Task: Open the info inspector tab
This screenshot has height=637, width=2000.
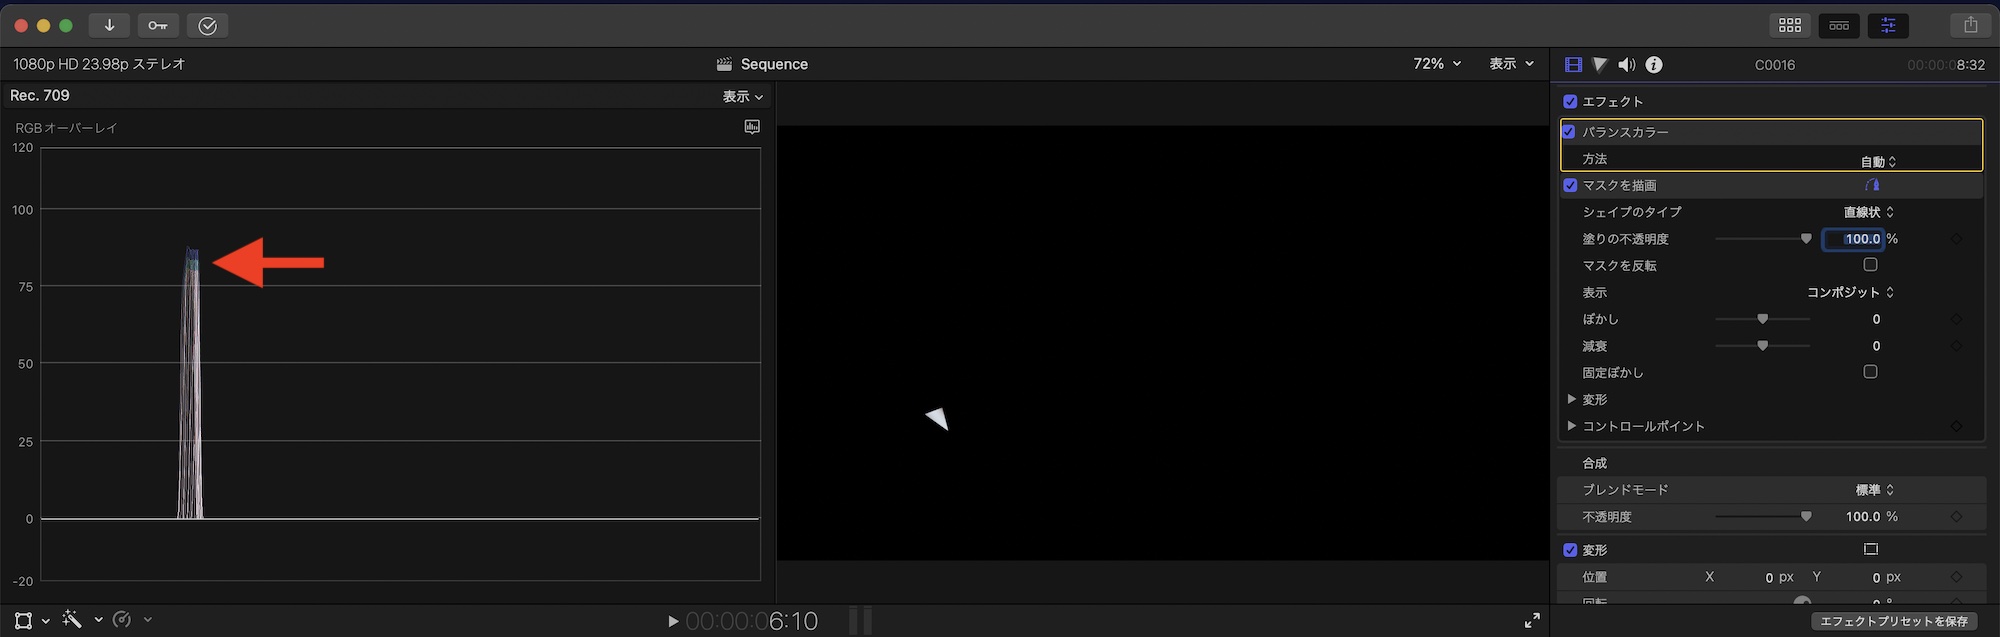Action: pyautogui.click(x=1654, y=65)
